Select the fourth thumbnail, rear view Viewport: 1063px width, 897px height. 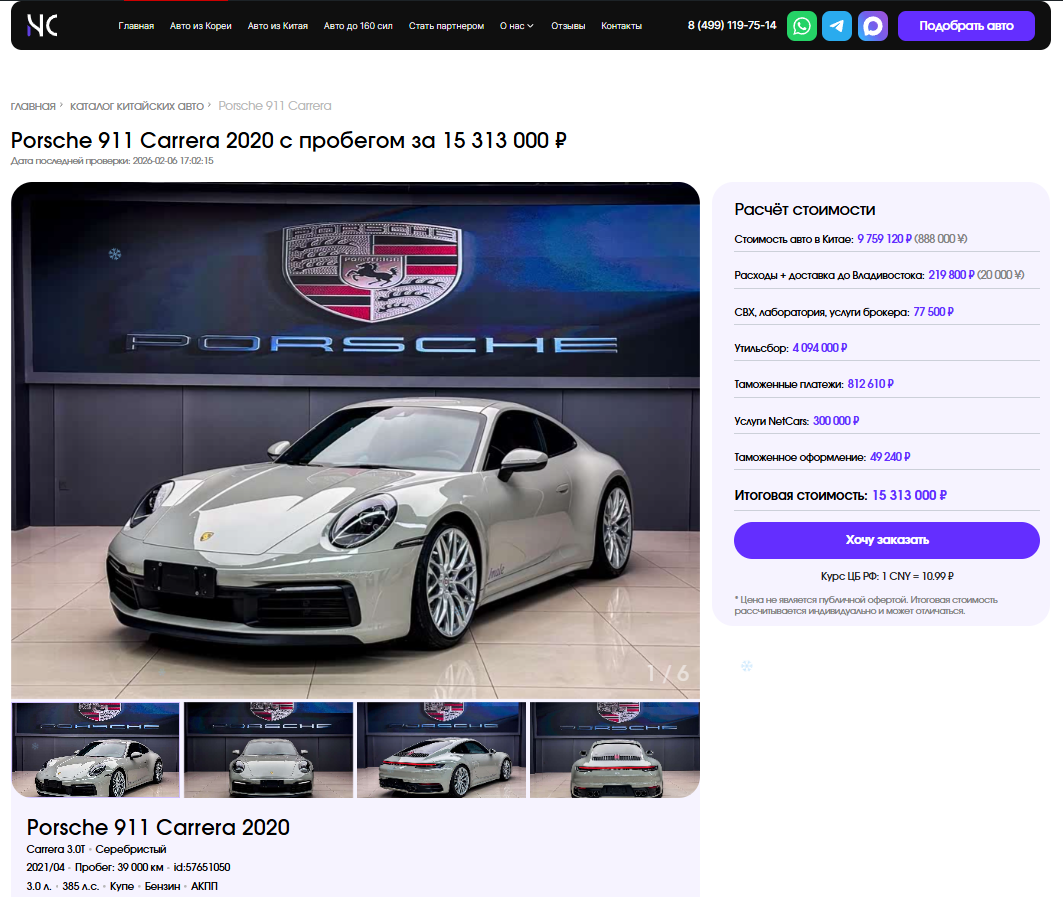(x=614, y=750)
